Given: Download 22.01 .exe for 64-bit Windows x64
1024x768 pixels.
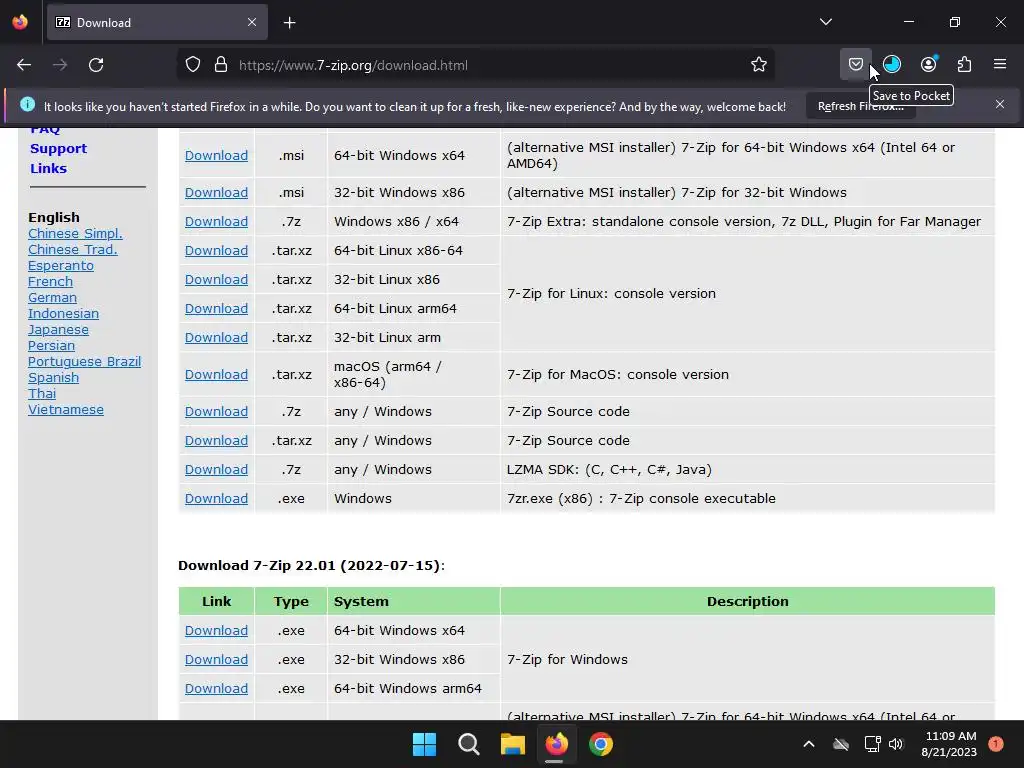Looking at the screenshot, I should [x=216, y=630].
